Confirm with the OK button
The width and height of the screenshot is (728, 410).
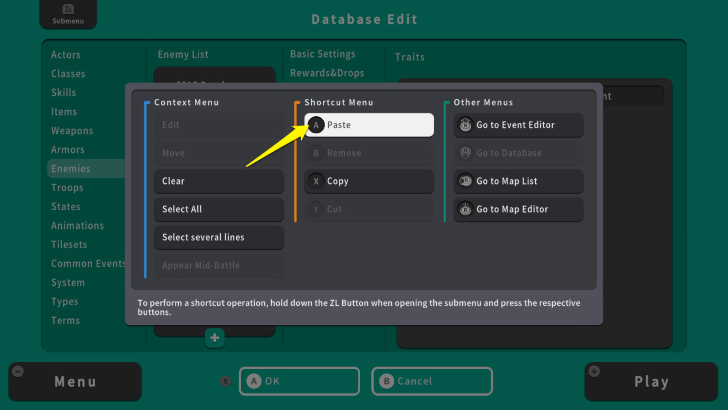(299, 381)
